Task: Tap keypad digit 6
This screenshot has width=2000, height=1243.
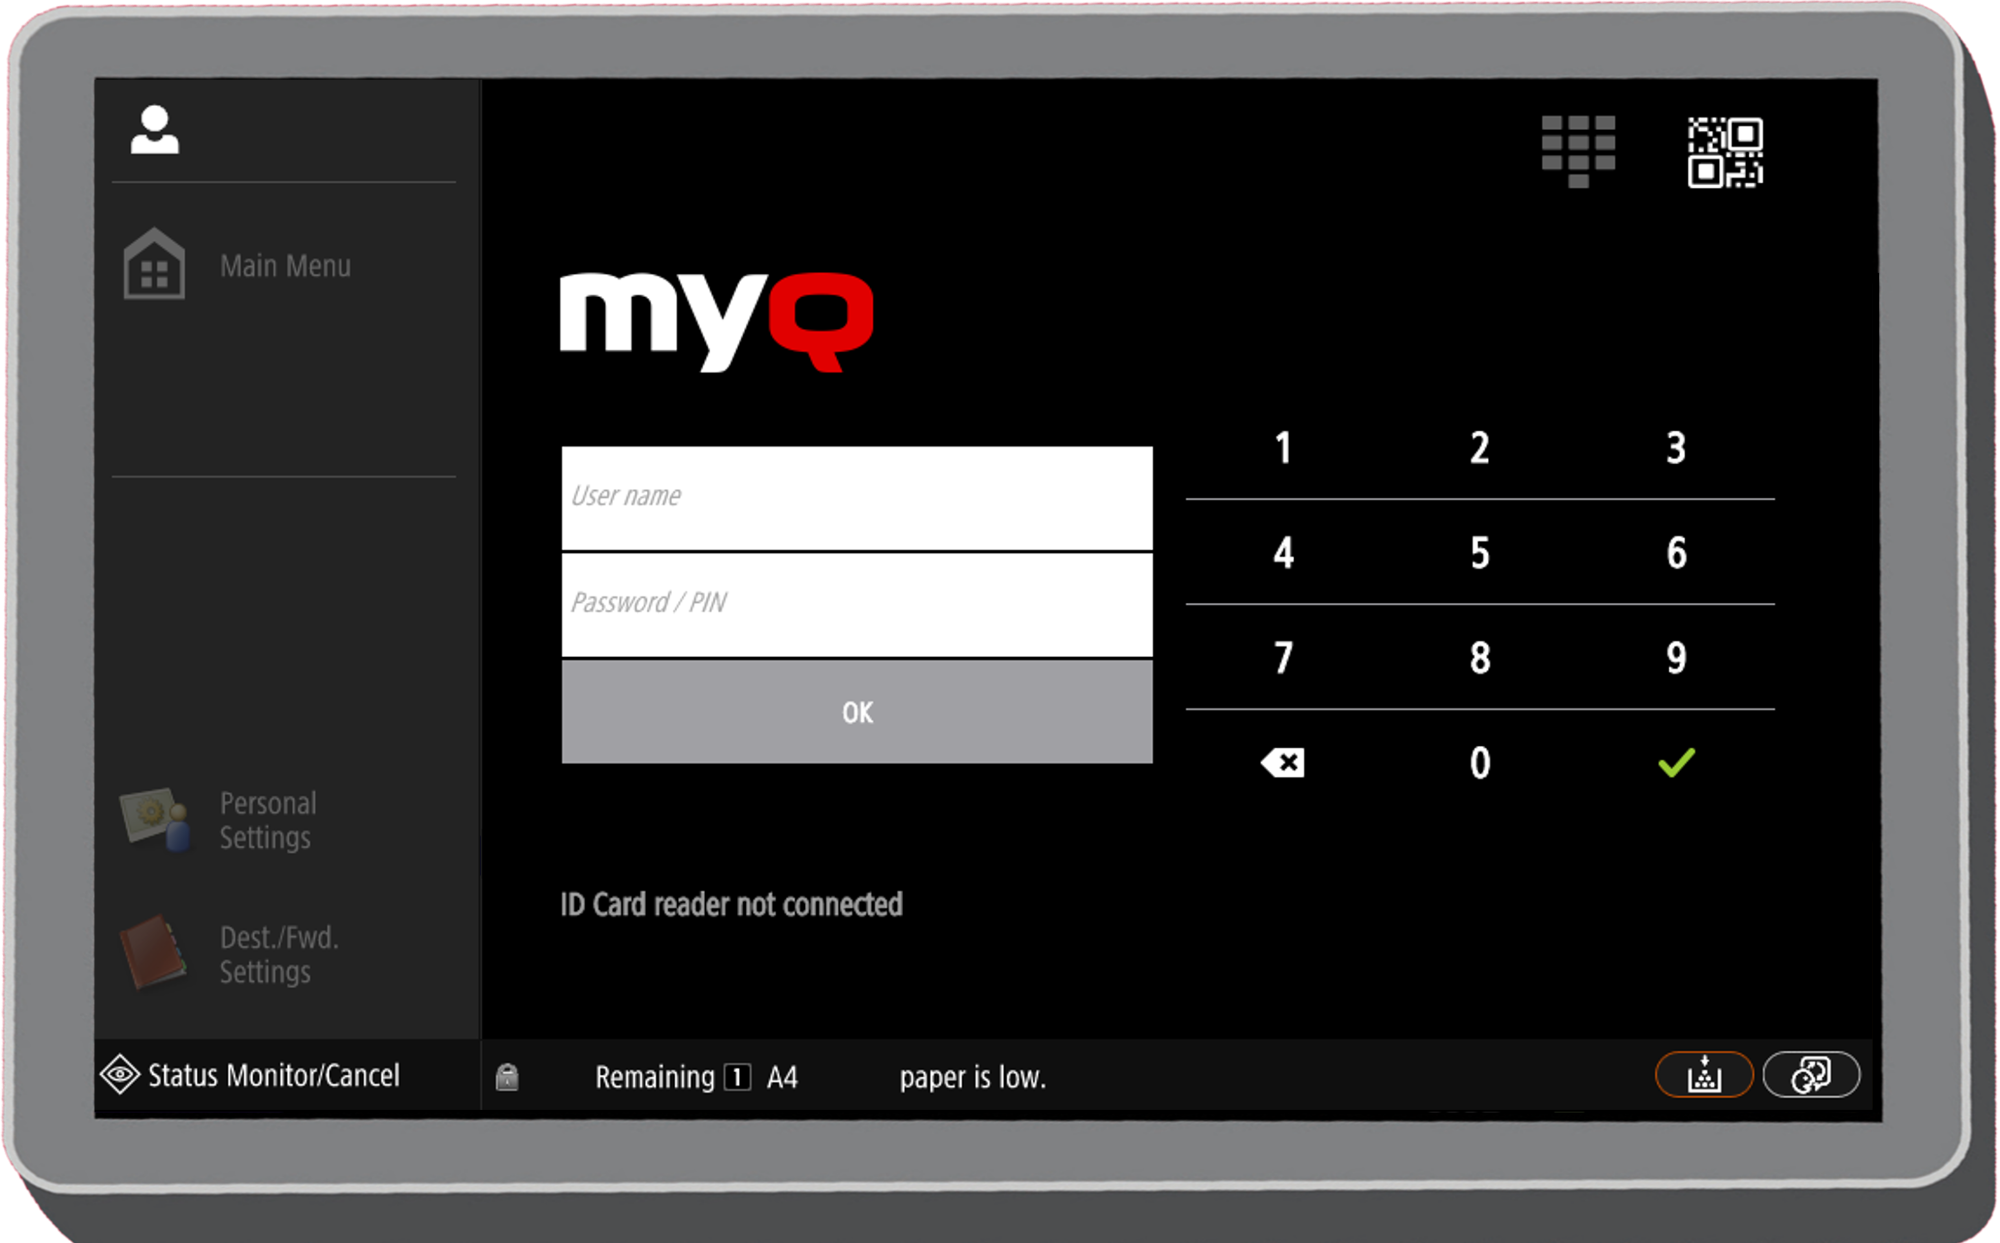Action: tap(1676, 552)
